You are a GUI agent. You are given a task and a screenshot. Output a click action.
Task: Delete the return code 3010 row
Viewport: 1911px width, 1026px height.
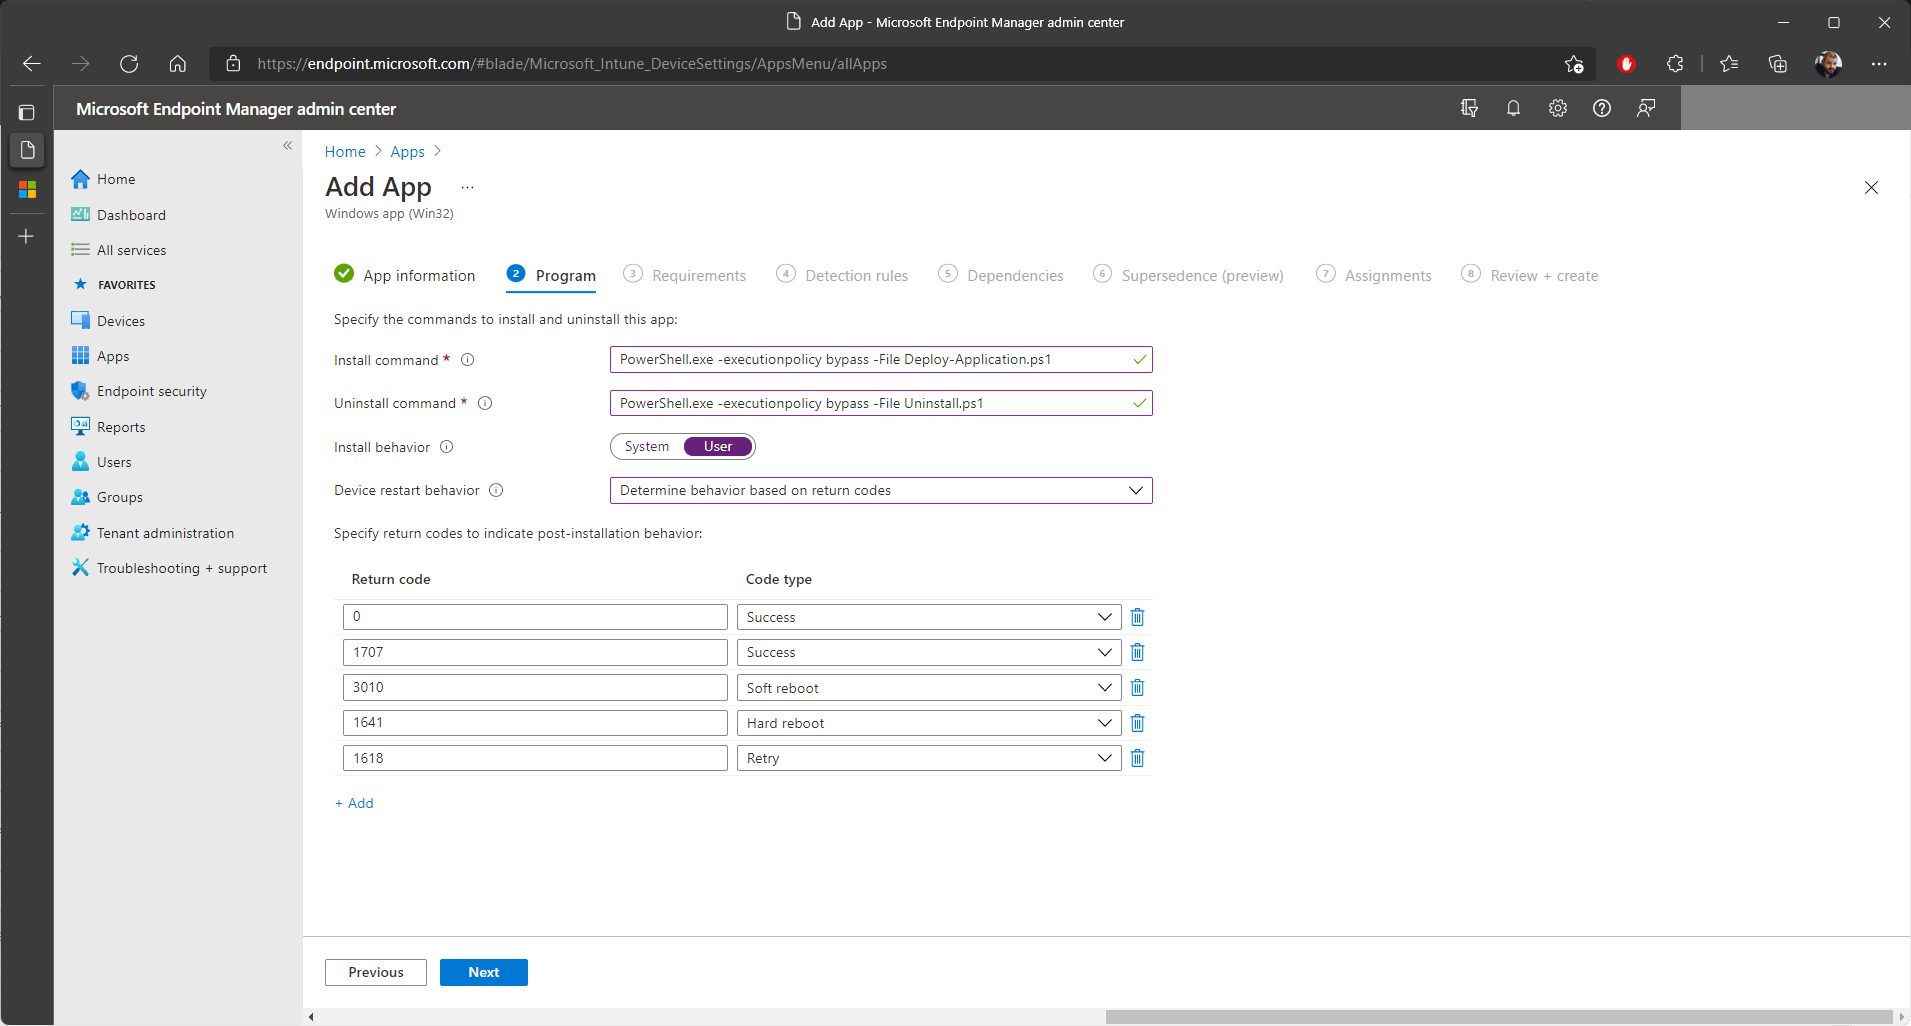click(1137, 688)
